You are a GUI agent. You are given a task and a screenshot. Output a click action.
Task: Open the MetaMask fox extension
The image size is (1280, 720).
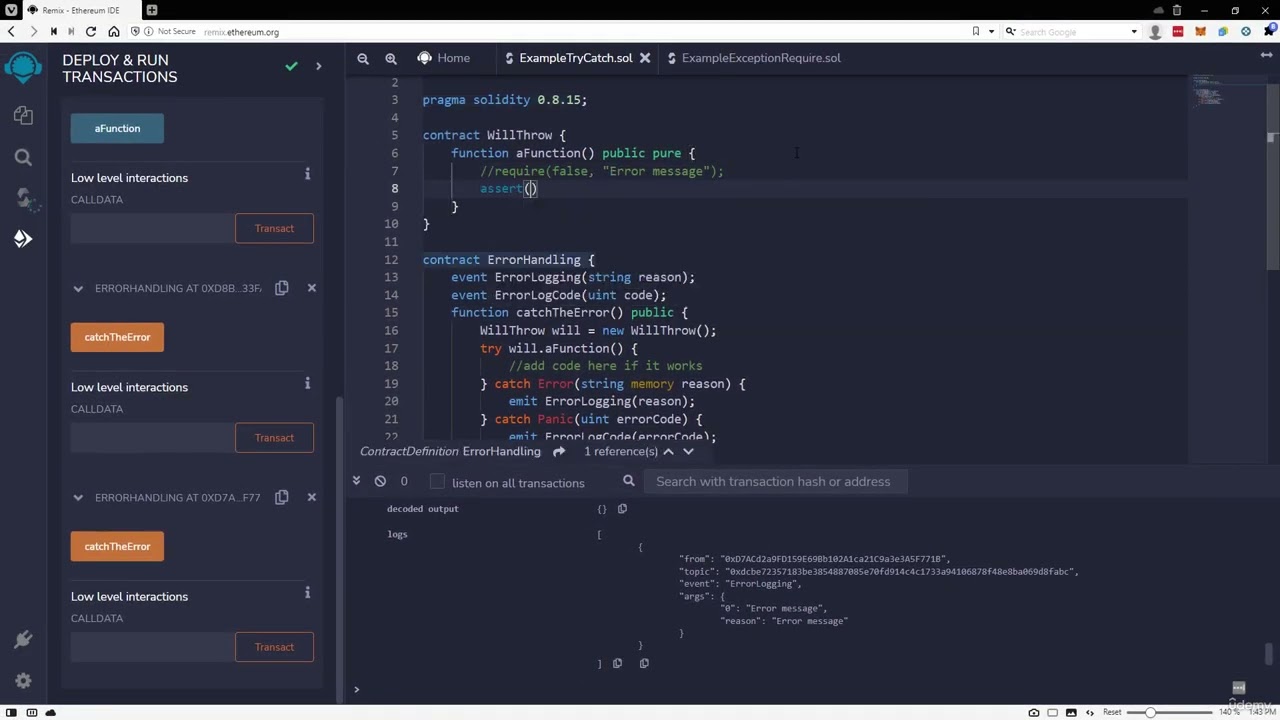click(x=1201, y=32)
